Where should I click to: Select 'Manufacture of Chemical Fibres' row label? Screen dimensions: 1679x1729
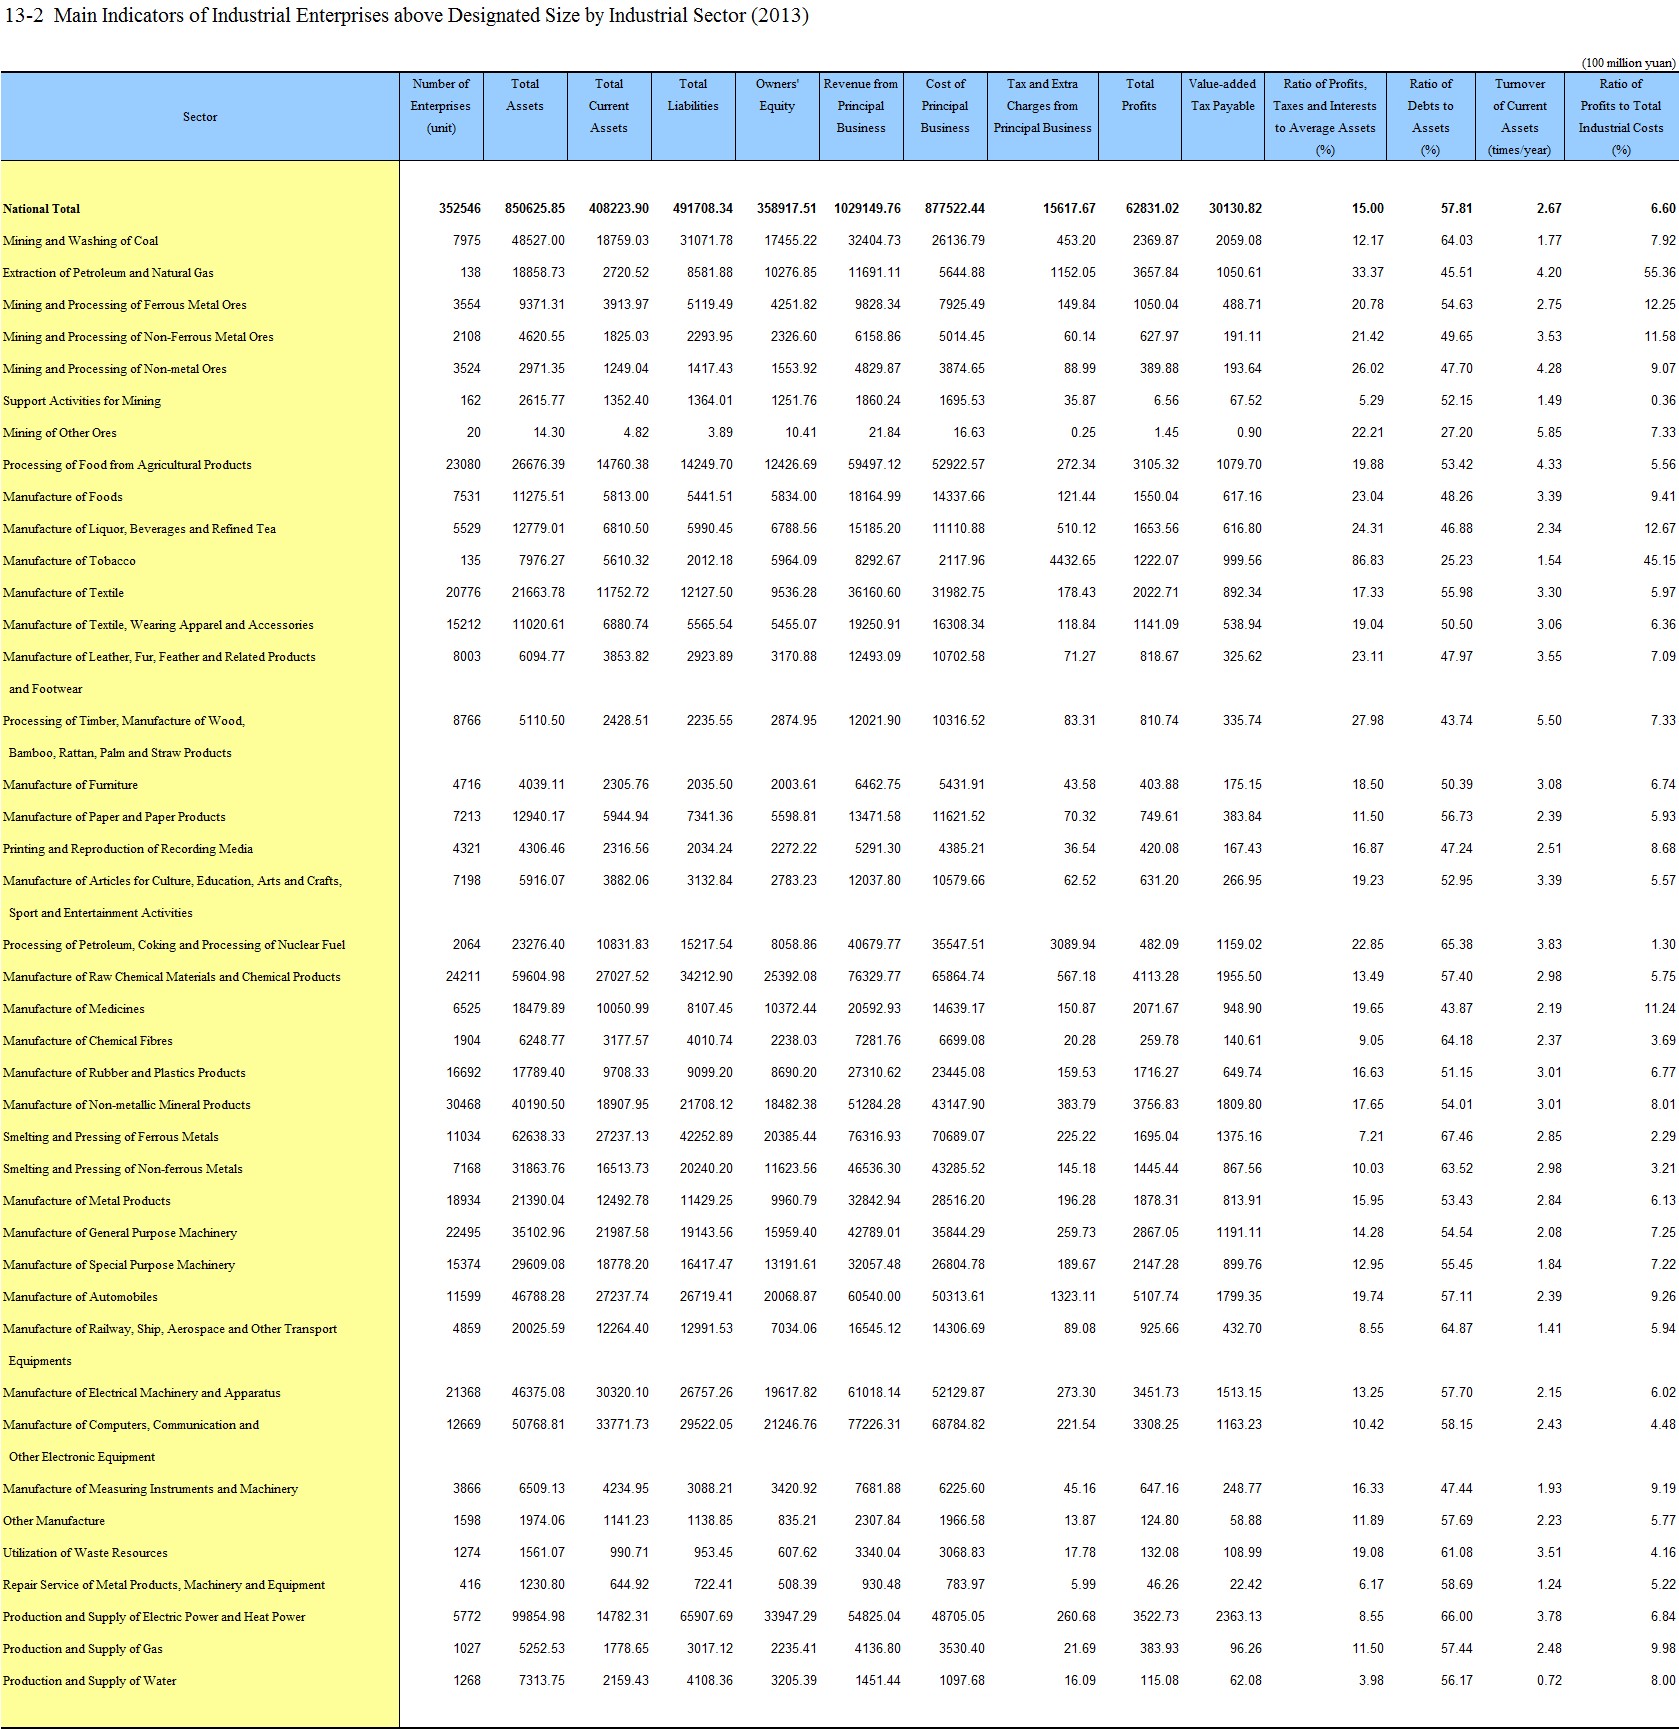tap(87, 1041)
